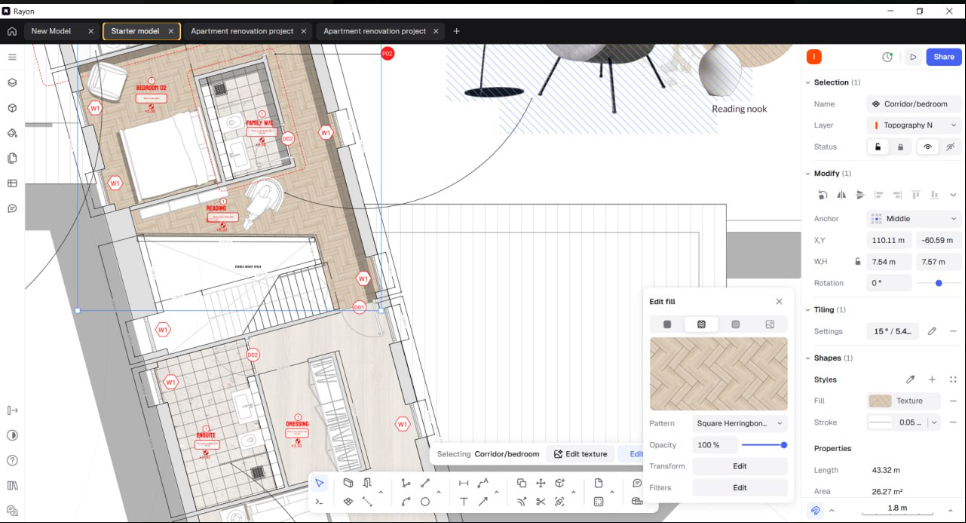Collapse the Tiling section
Image resolution: width=966 pixels, height=523 pixels.
[x=808, y=310]
